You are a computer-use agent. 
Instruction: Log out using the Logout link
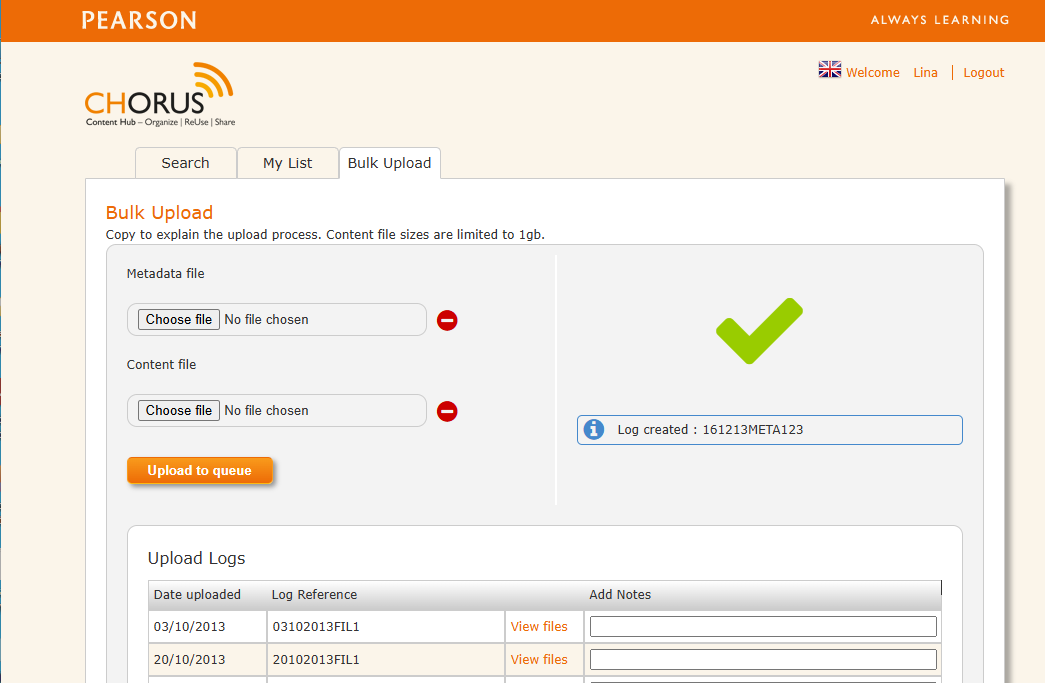click(984, 73)
